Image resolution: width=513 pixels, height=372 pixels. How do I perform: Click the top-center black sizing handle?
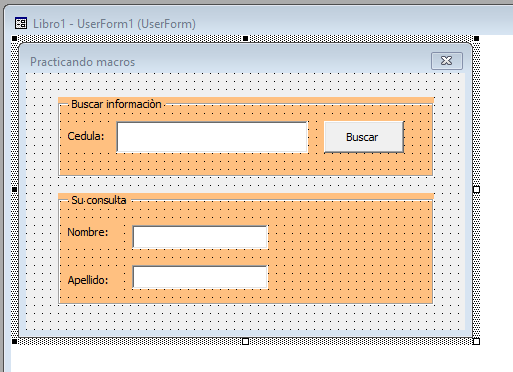click(x=246, y=39)
